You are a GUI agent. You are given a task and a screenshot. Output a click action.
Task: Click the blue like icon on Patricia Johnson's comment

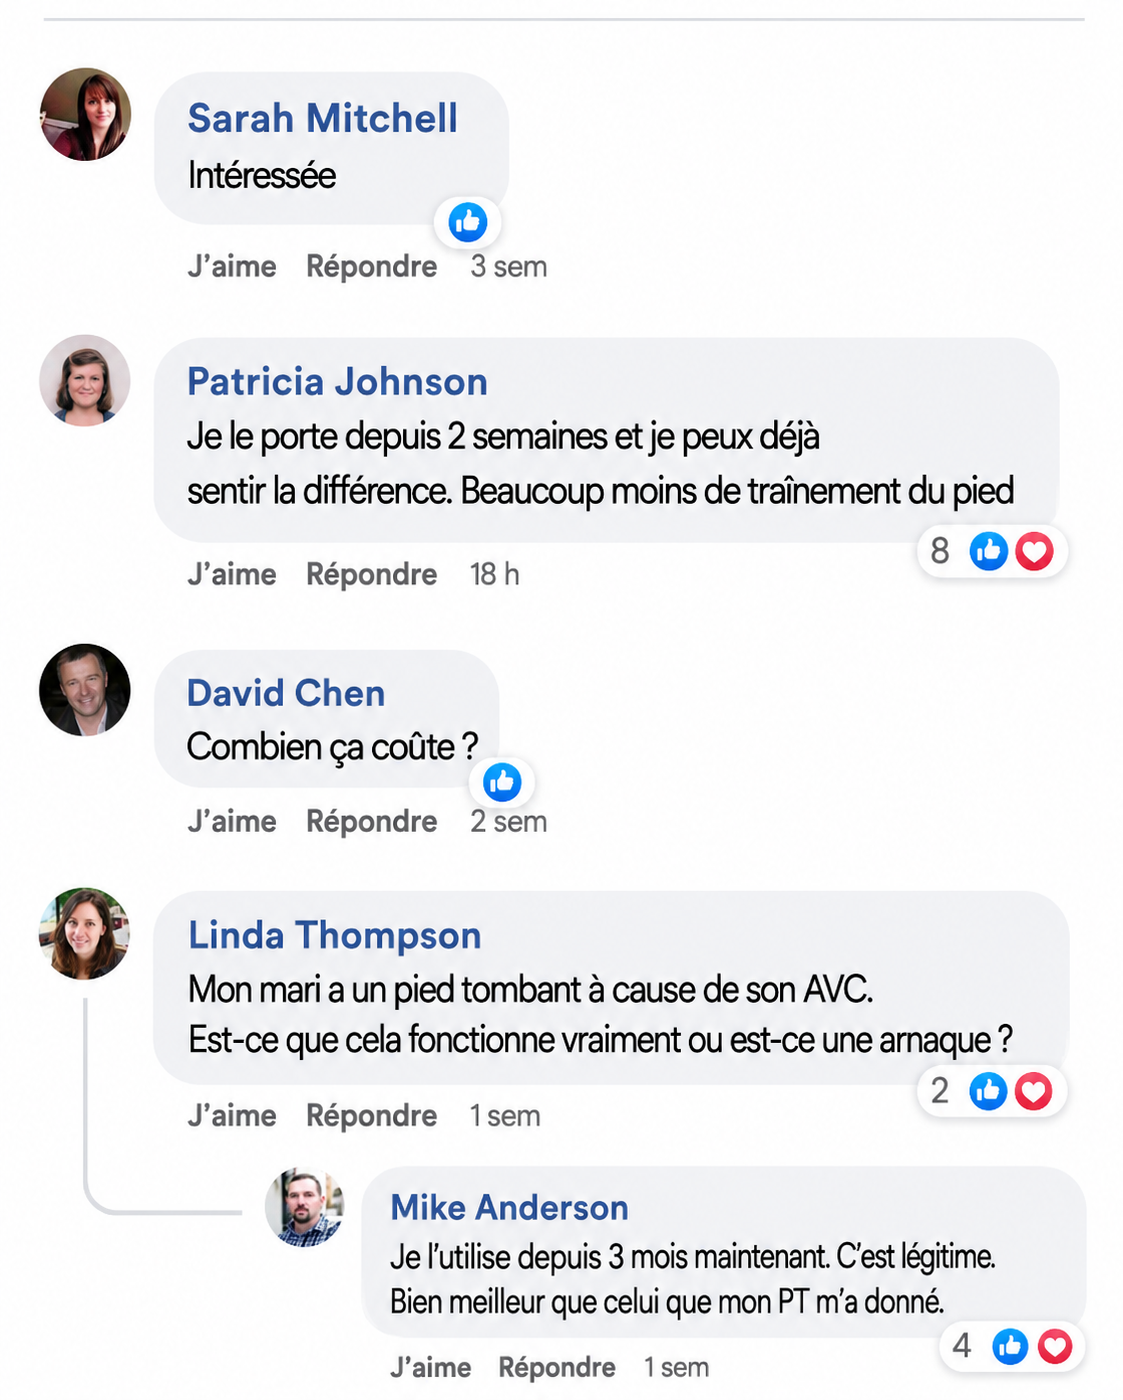[x=989, y=551]
